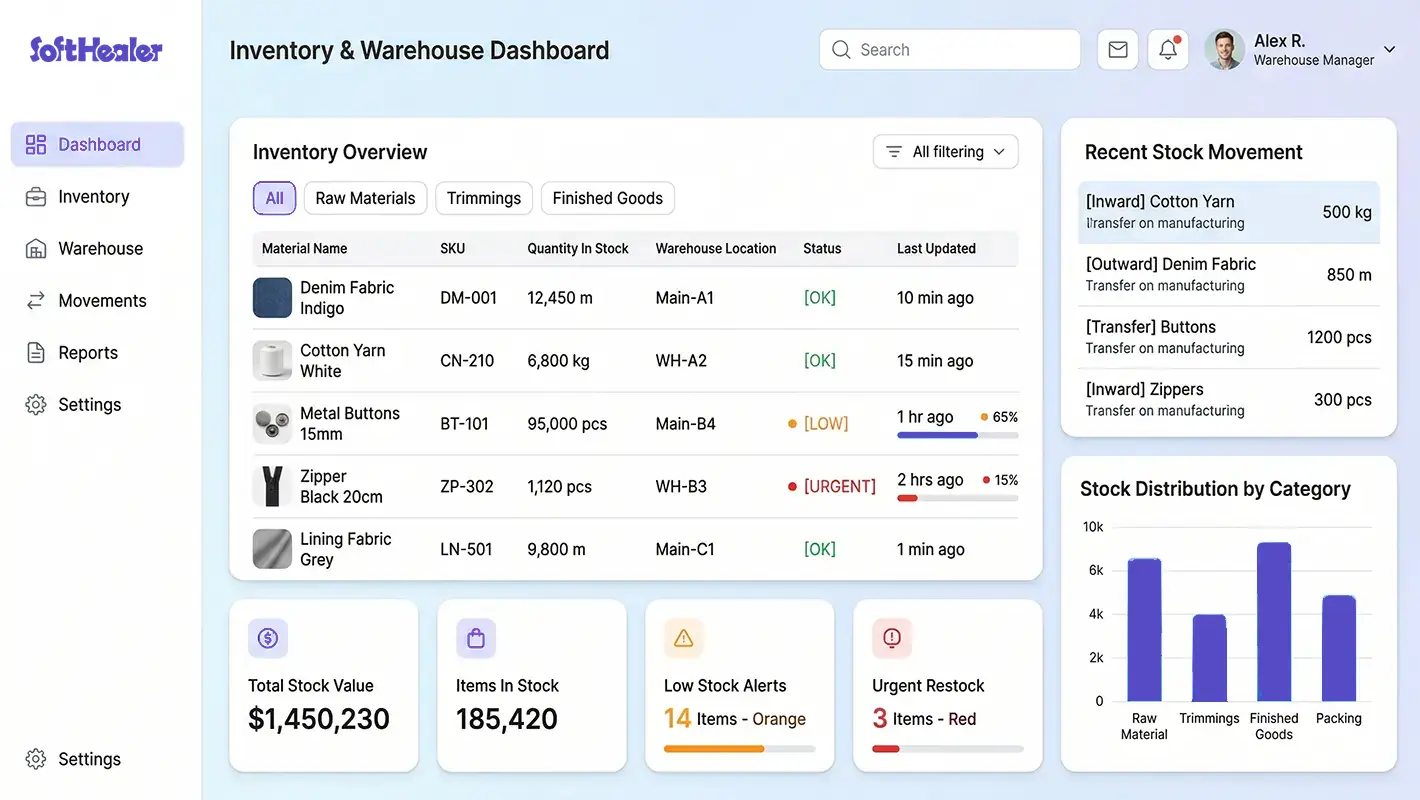The height and width of the screenshot is (800, 1420).
Task: Click the notification bell icon
Action: tap(1167, 49)
